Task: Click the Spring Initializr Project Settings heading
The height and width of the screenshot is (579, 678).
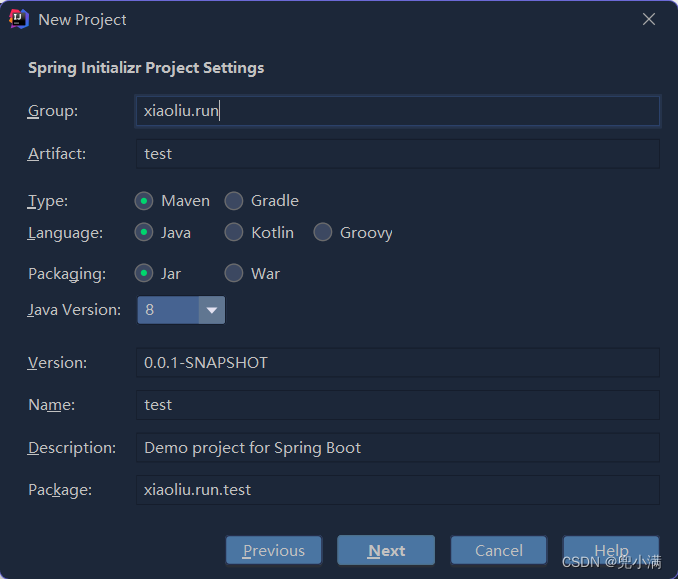Action: pos(146,68)
